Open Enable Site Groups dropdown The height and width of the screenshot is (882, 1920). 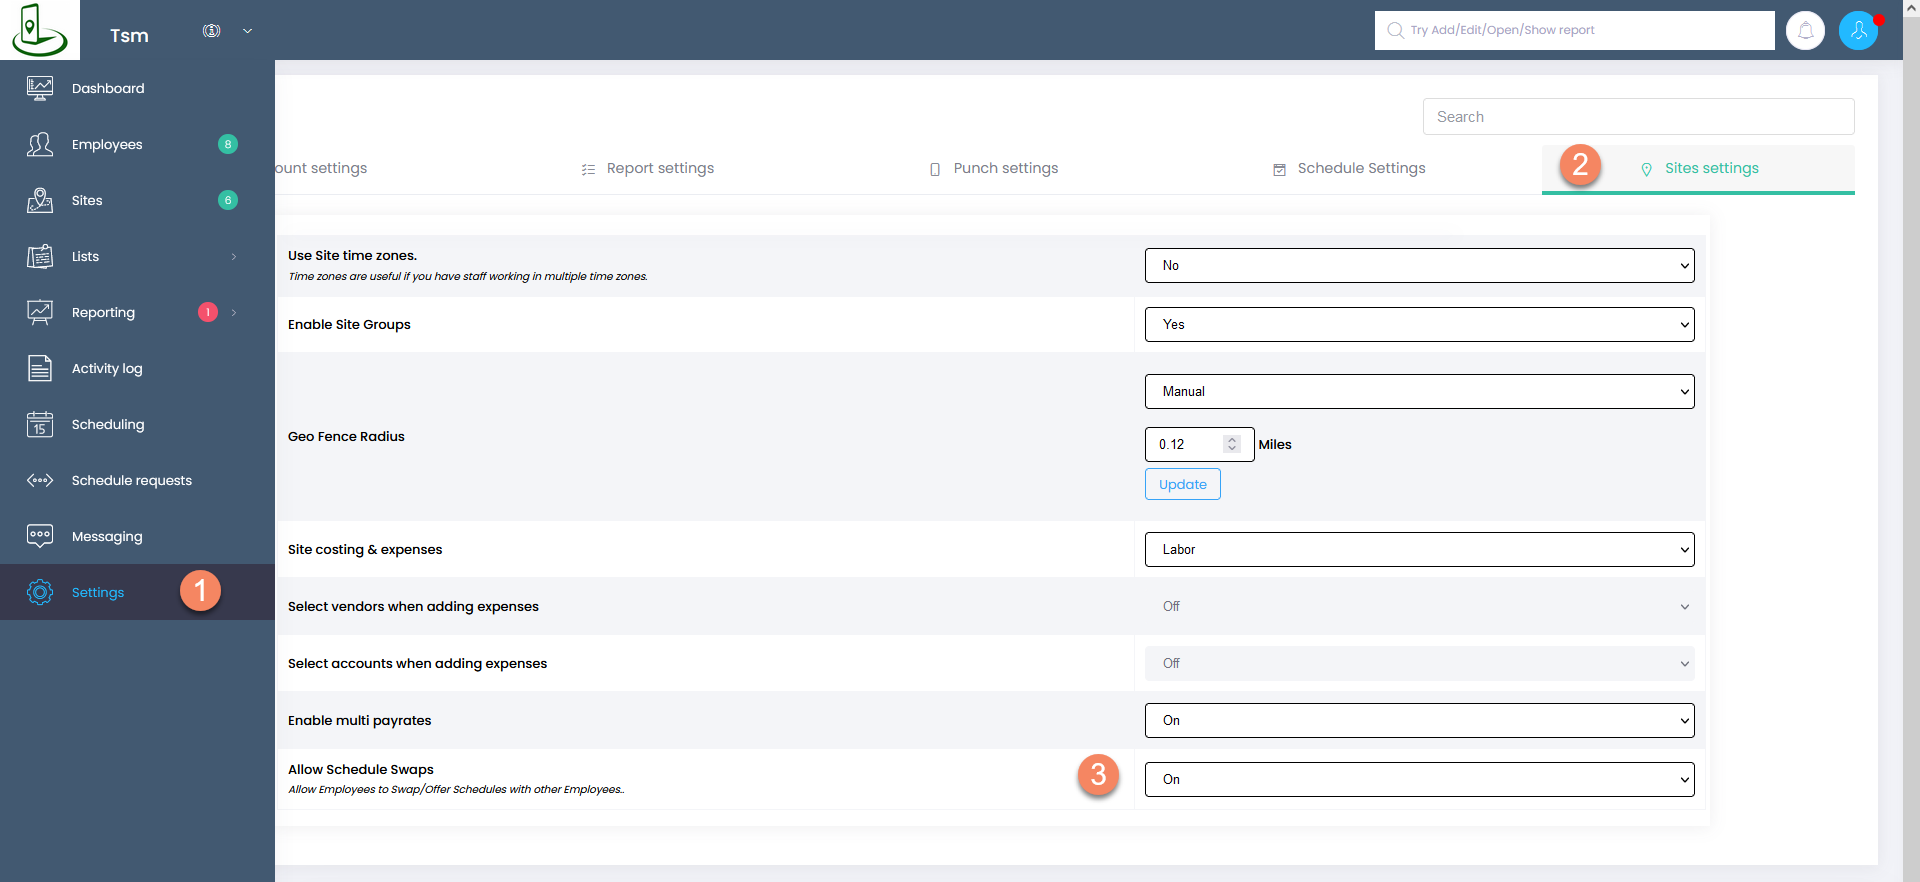pos(1419,324)
